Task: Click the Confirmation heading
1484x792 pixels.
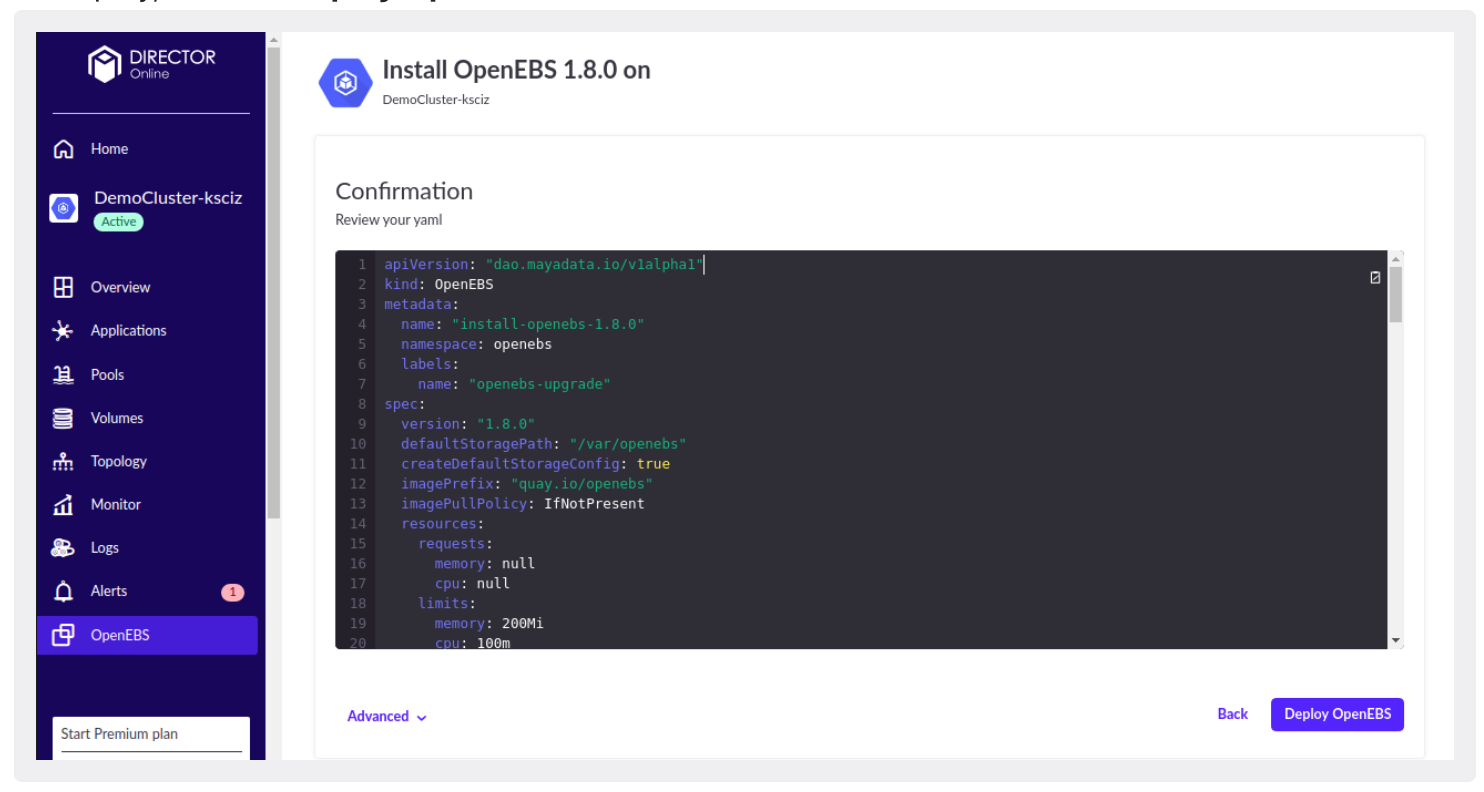Action: coord(404,191)
